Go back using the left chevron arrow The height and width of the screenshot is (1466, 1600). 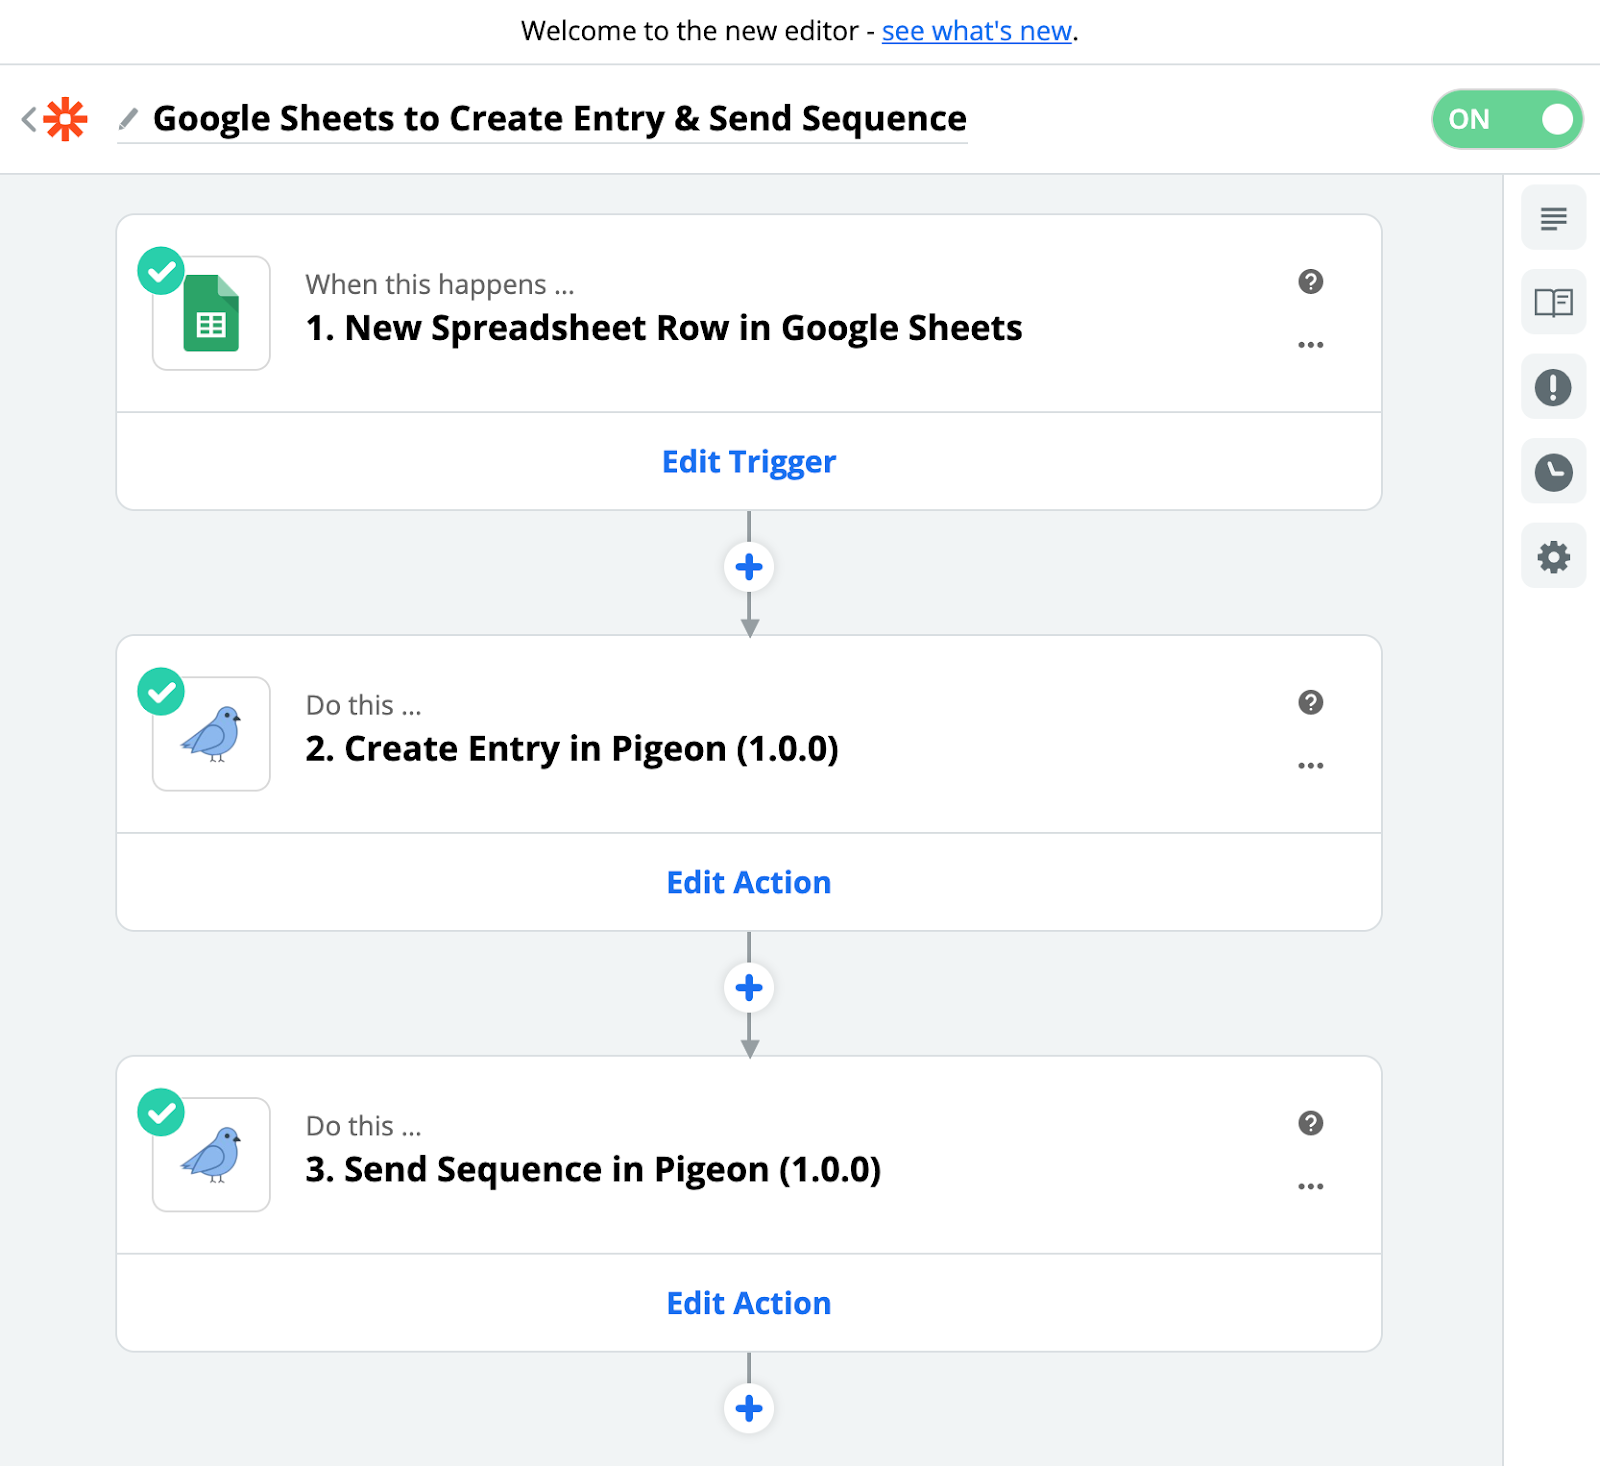click(29, 119)
